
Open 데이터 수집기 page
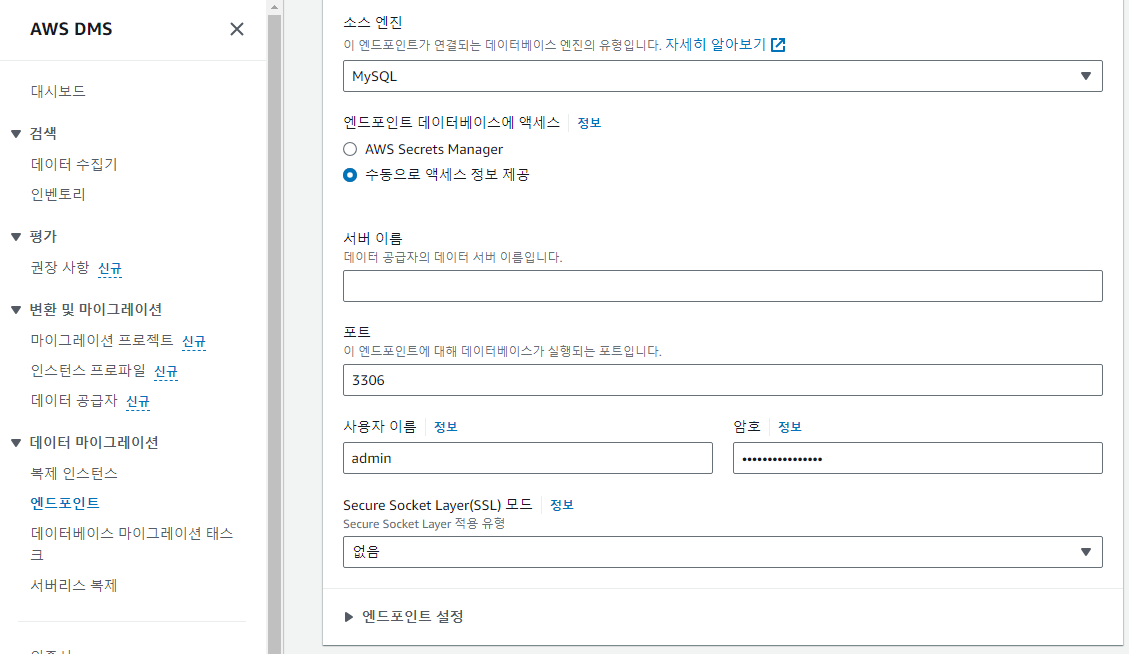[x=73, y=164]
